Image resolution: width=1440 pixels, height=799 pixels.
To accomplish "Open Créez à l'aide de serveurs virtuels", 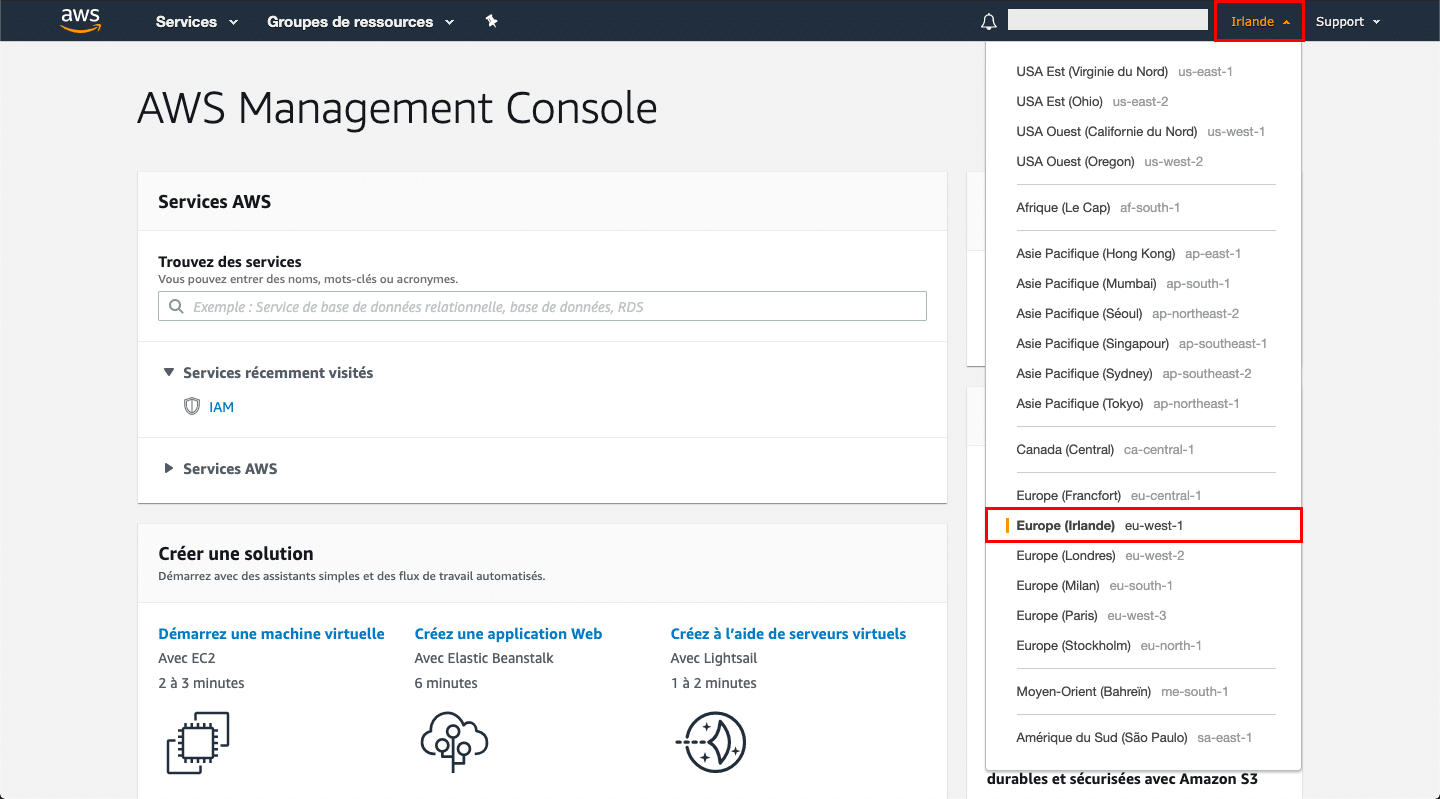I will [788, 634].
